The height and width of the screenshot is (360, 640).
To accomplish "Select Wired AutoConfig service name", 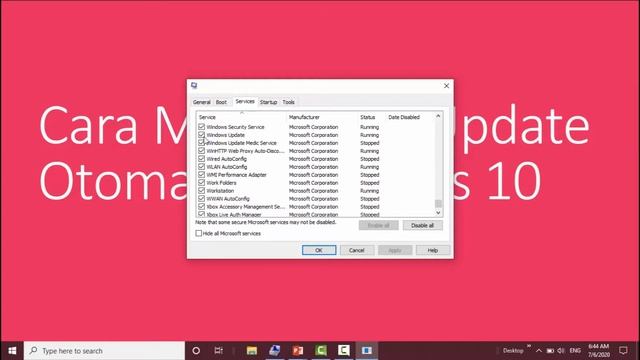I will click(227, 159).
